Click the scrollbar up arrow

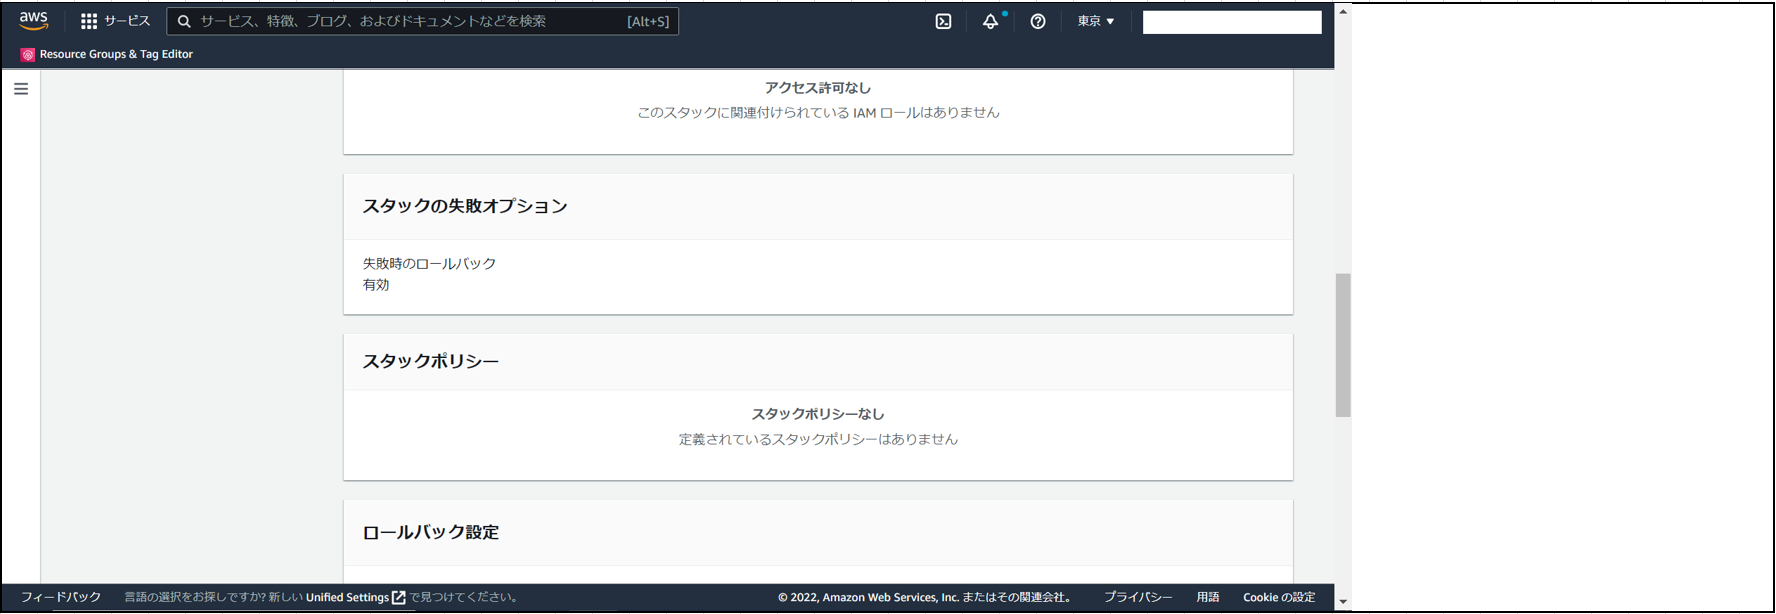[1343, 11]
